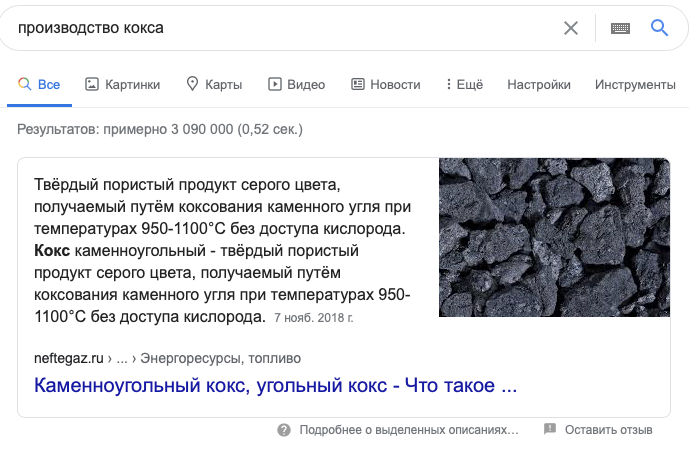Open the Каменноугольный кокс result link
The image size is (689, 469).
coord(276,385)
